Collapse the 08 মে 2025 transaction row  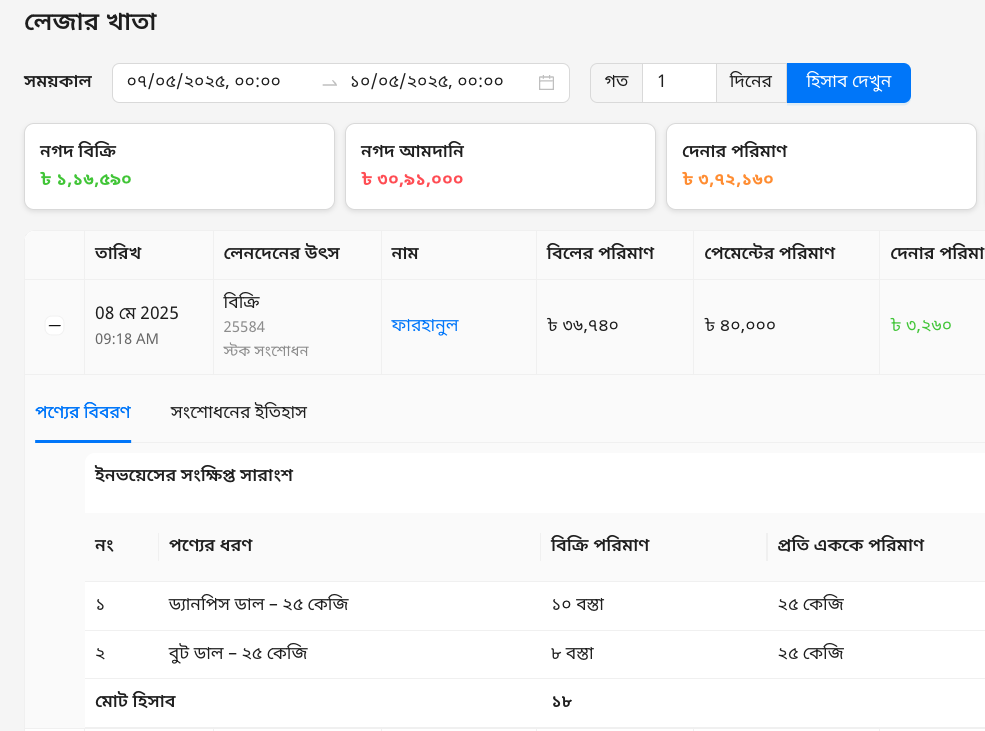[x=55, y=326]
